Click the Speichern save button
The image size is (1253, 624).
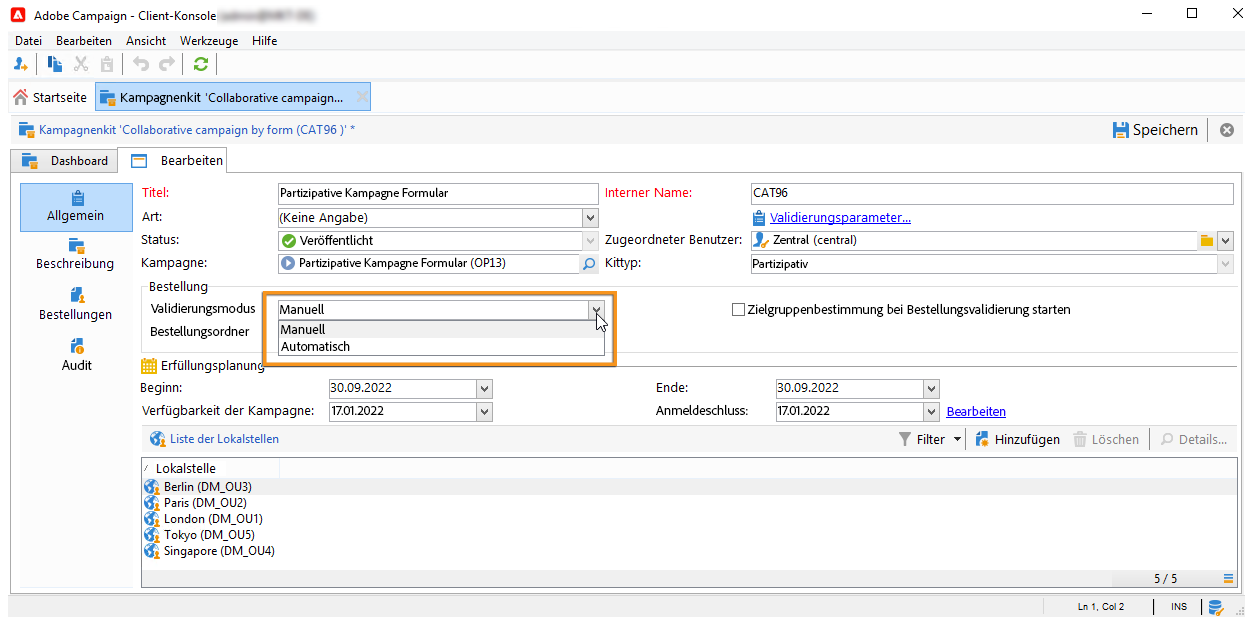point(1155,130)
